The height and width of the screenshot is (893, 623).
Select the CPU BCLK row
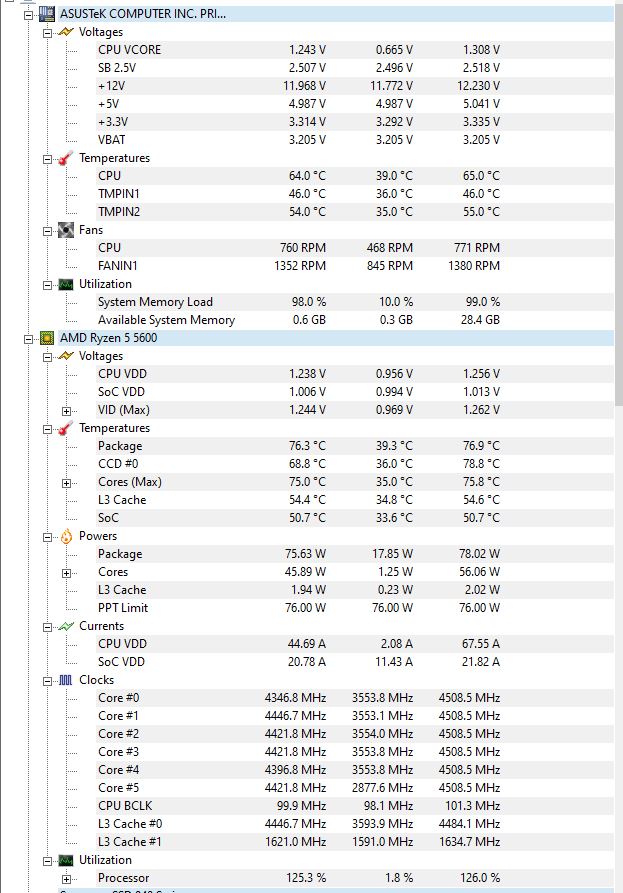[x=355, y=806]
